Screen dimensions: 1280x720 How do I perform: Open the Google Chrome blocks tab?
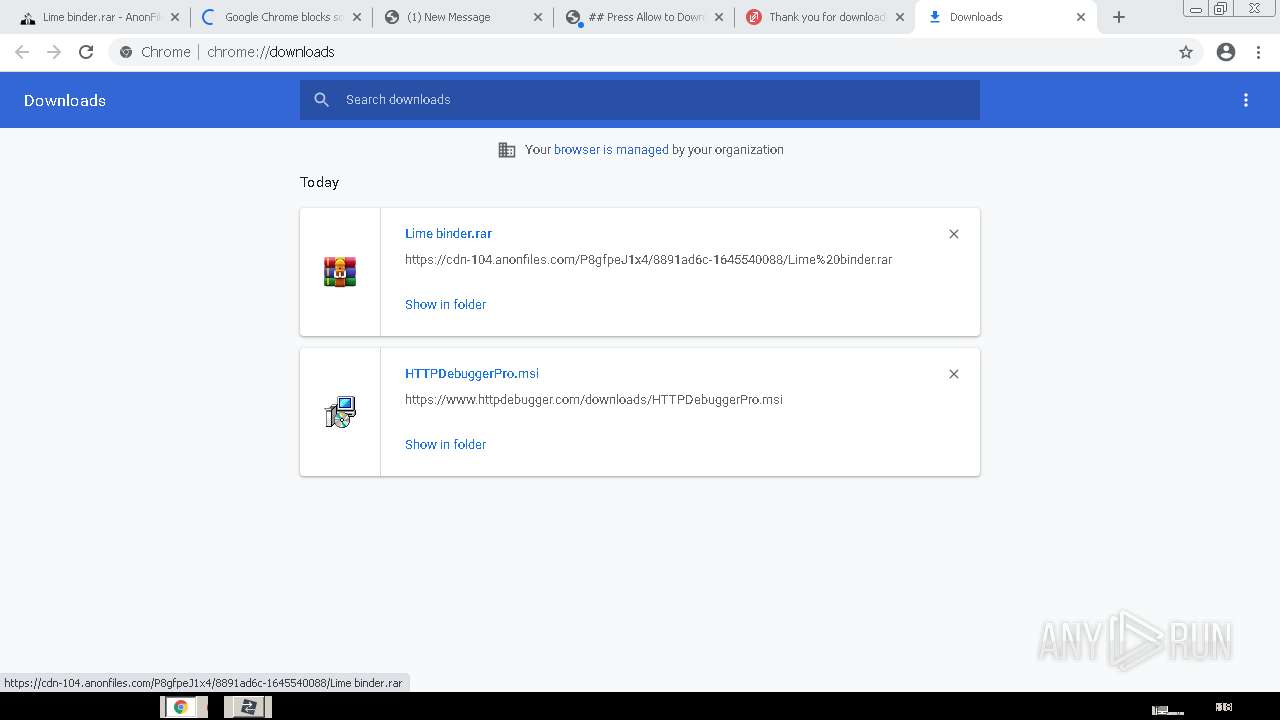pyautogui.click(x=280, y=17)
